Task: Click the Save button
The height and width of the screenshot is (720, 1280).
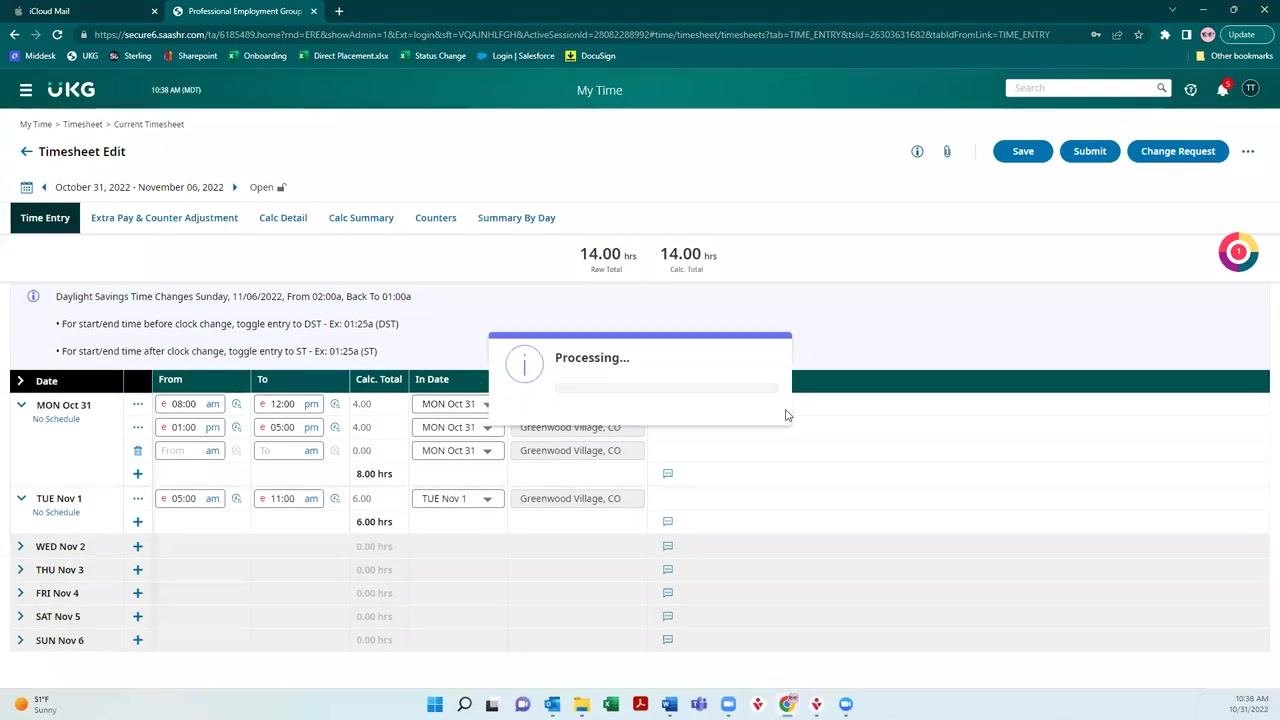Action: (x=1023, y=151)
